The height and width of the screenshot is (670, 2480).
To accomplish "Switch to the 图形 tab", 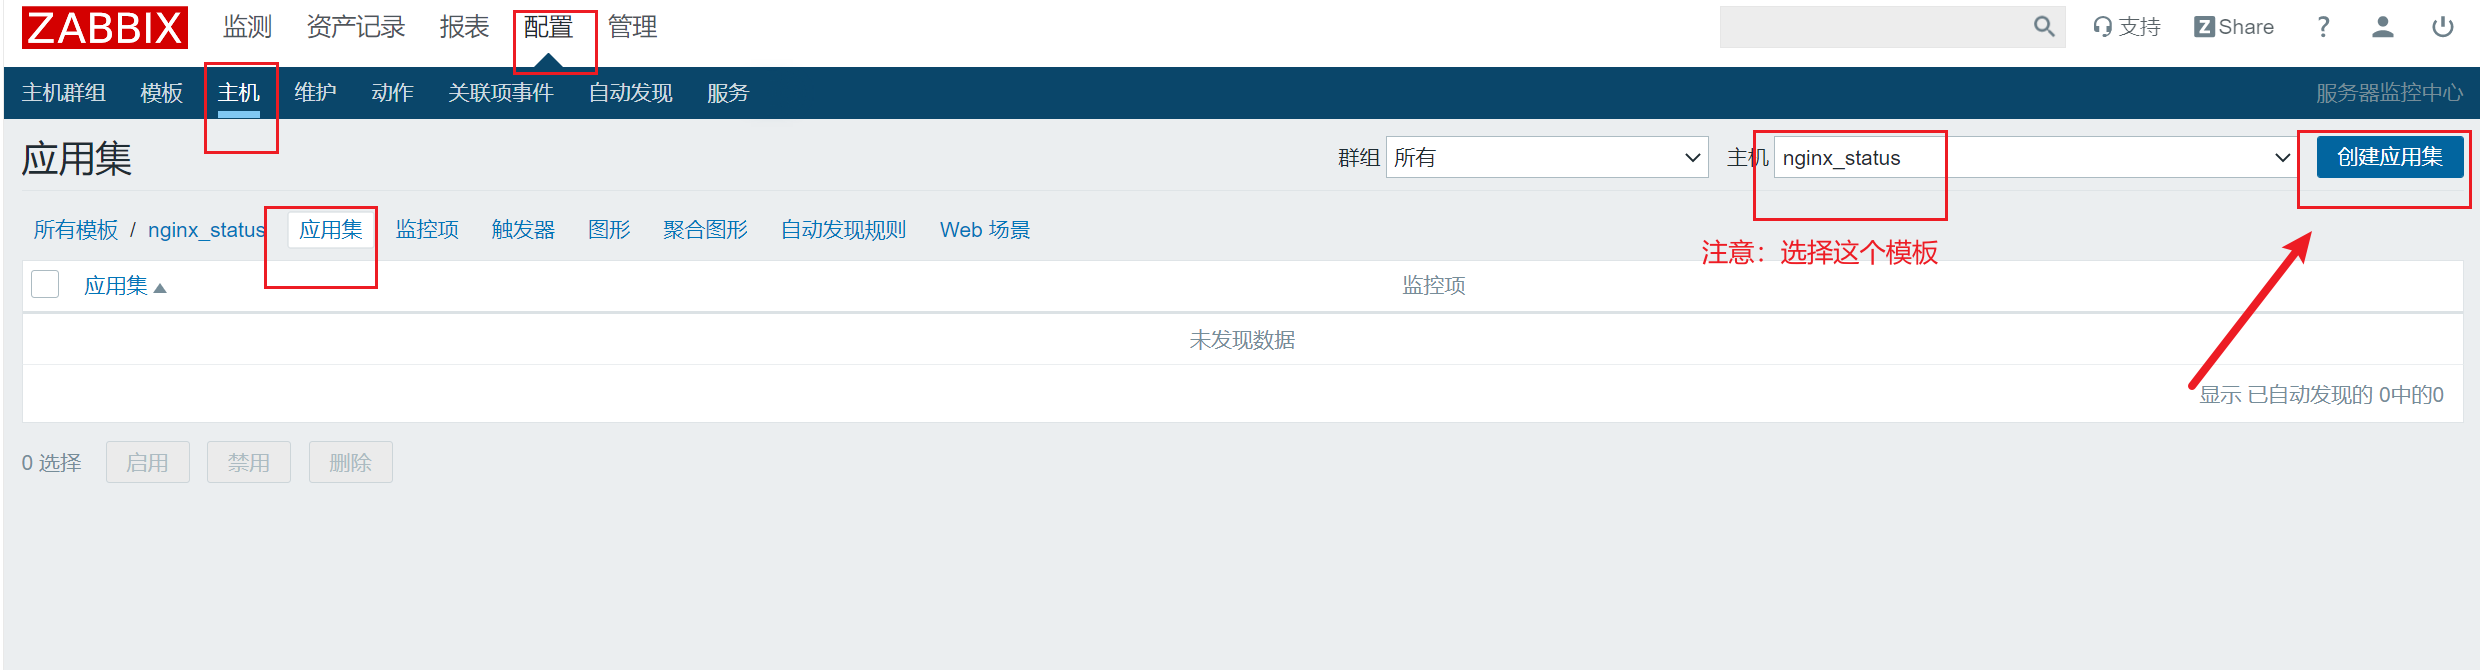I will tap(609, 230).
